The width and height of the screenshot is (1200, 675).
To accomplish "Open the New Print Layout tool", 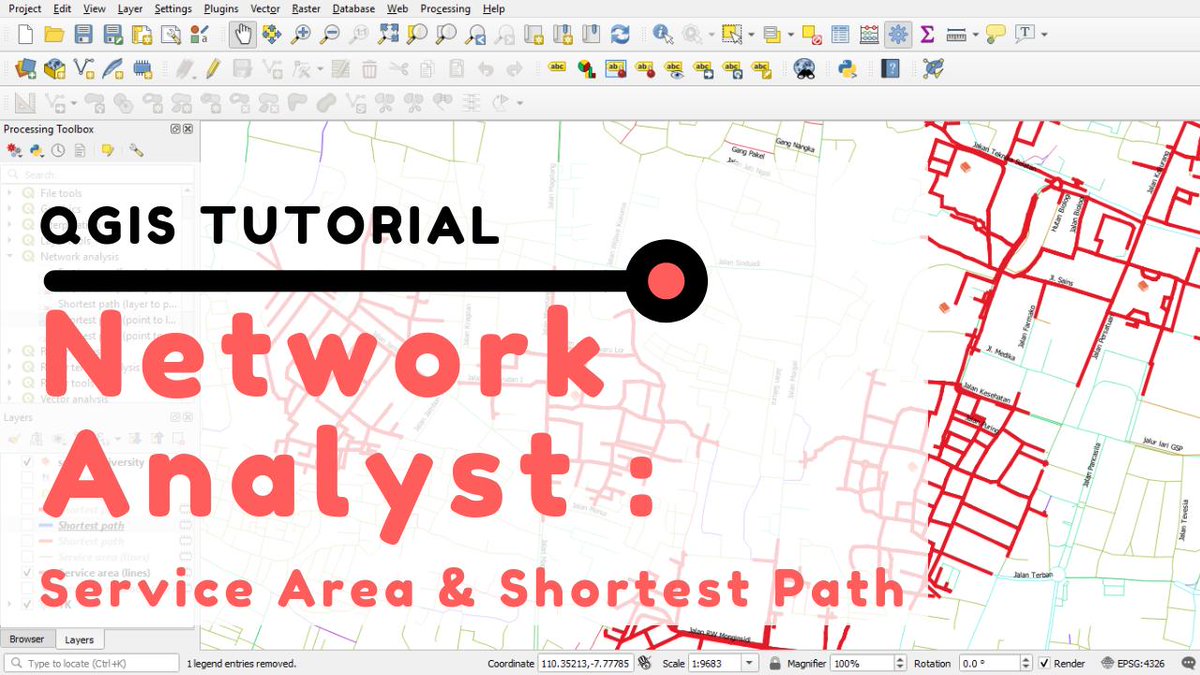I will (142, 35).
